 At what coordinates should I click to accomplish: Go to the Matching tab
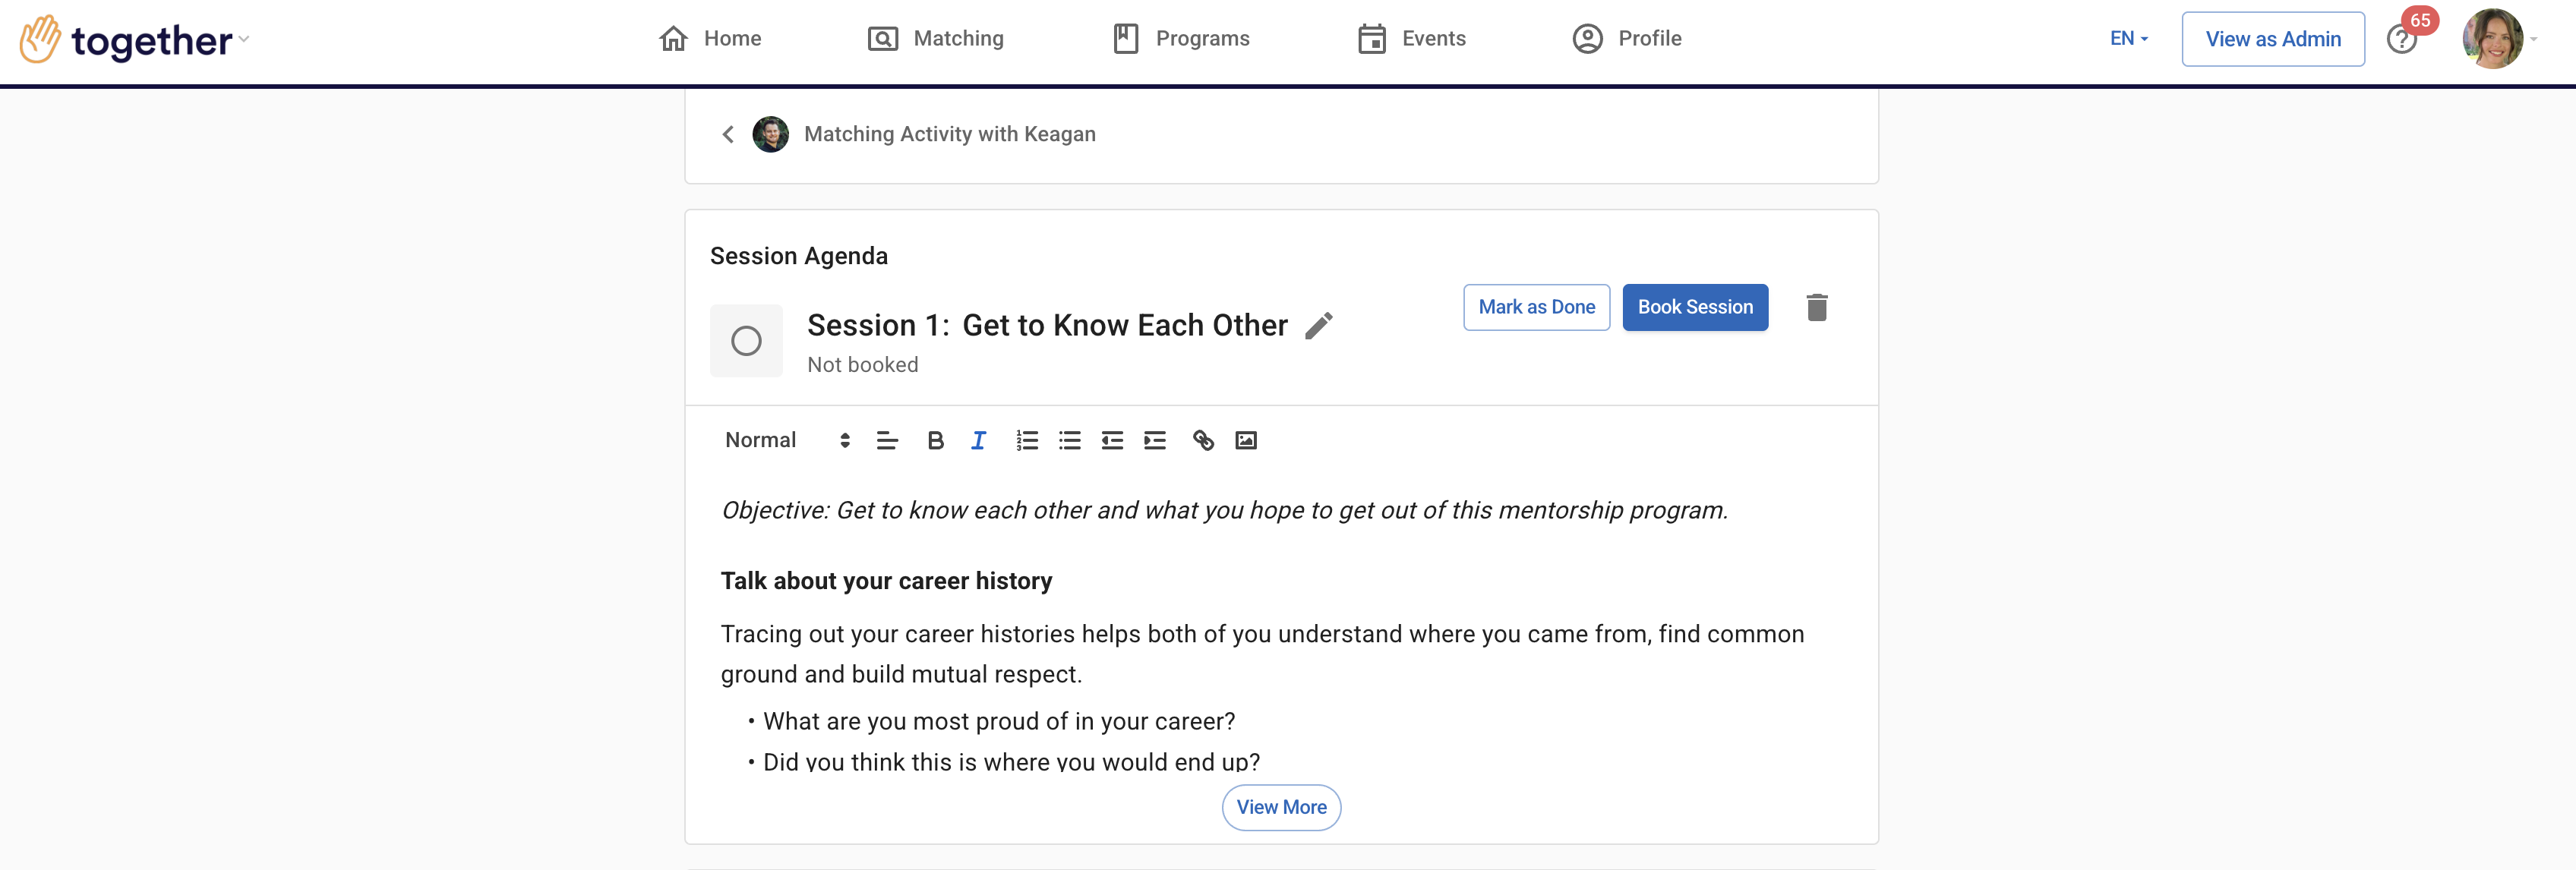[936, 39]
